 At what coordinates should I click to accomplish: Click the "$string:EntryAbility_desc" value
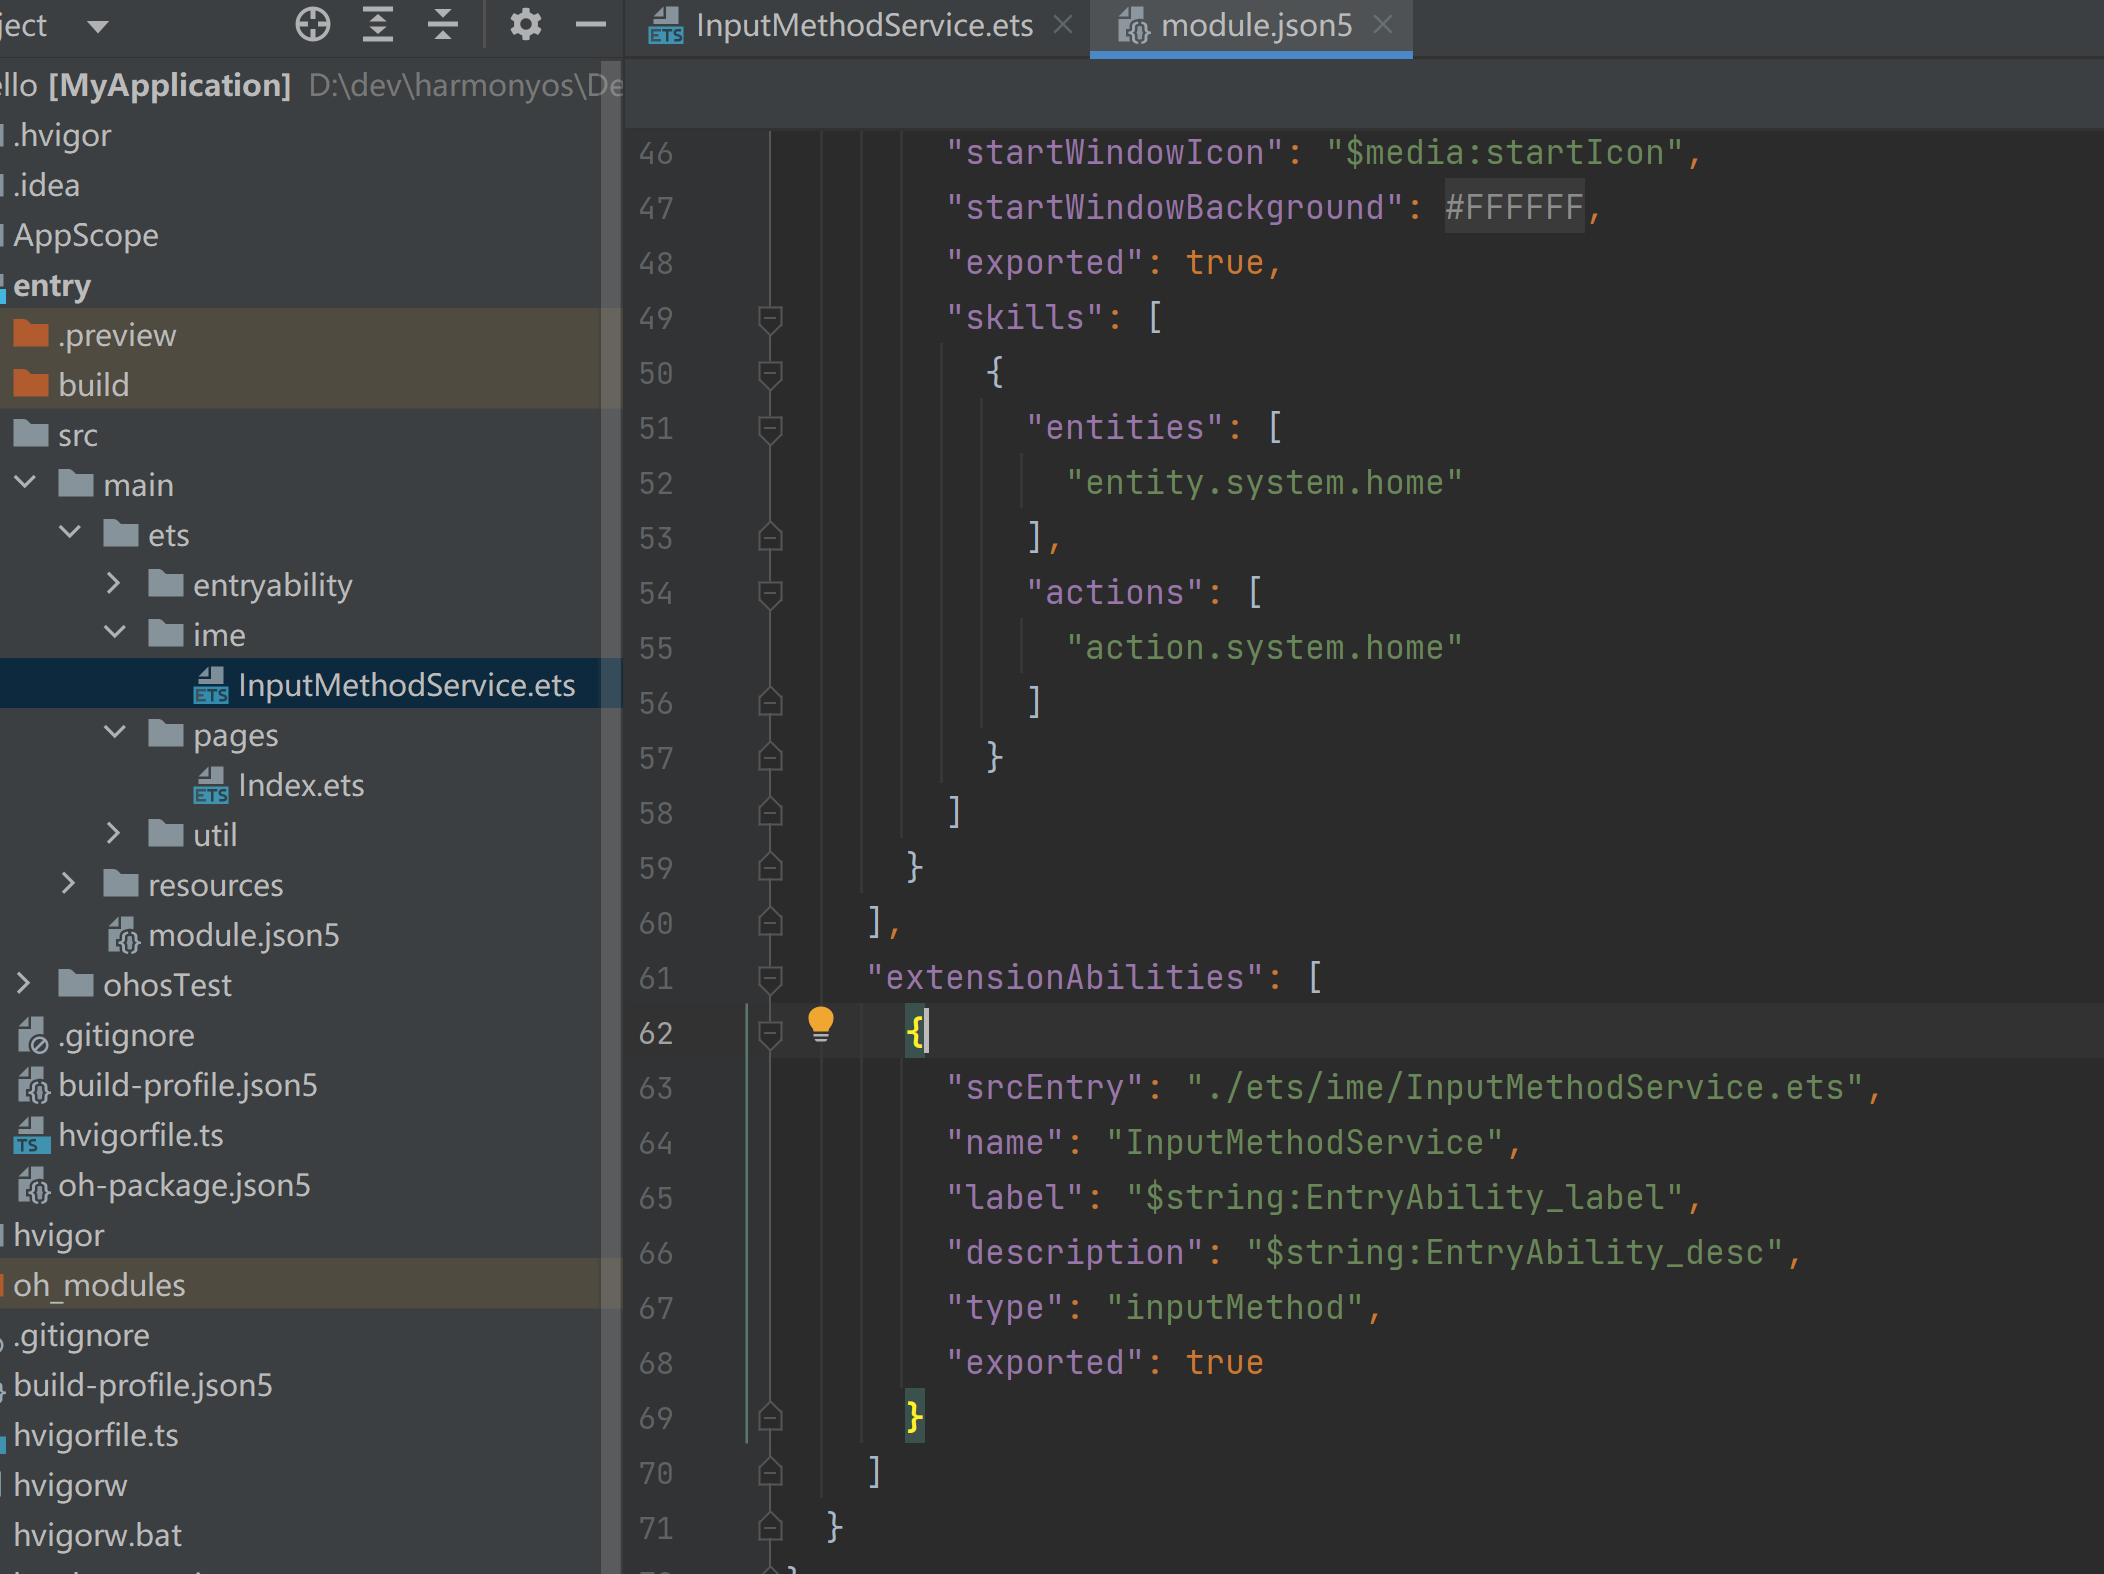click(1515, 1252)
